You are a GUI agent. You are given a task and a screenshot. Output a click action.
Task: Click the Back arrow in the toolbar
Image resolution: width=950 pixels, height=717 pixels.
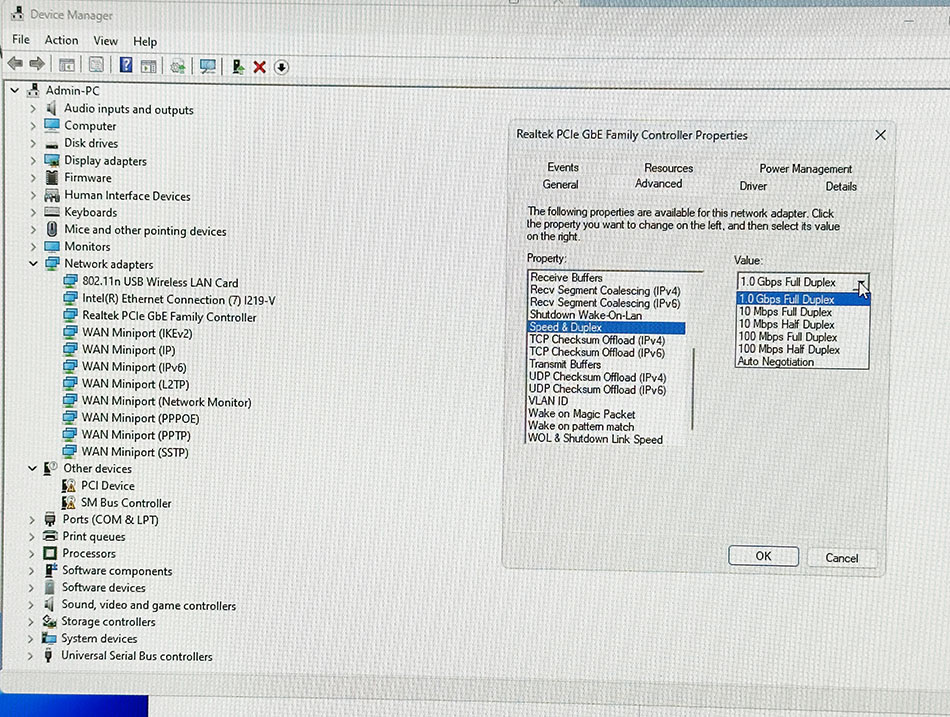16,64
